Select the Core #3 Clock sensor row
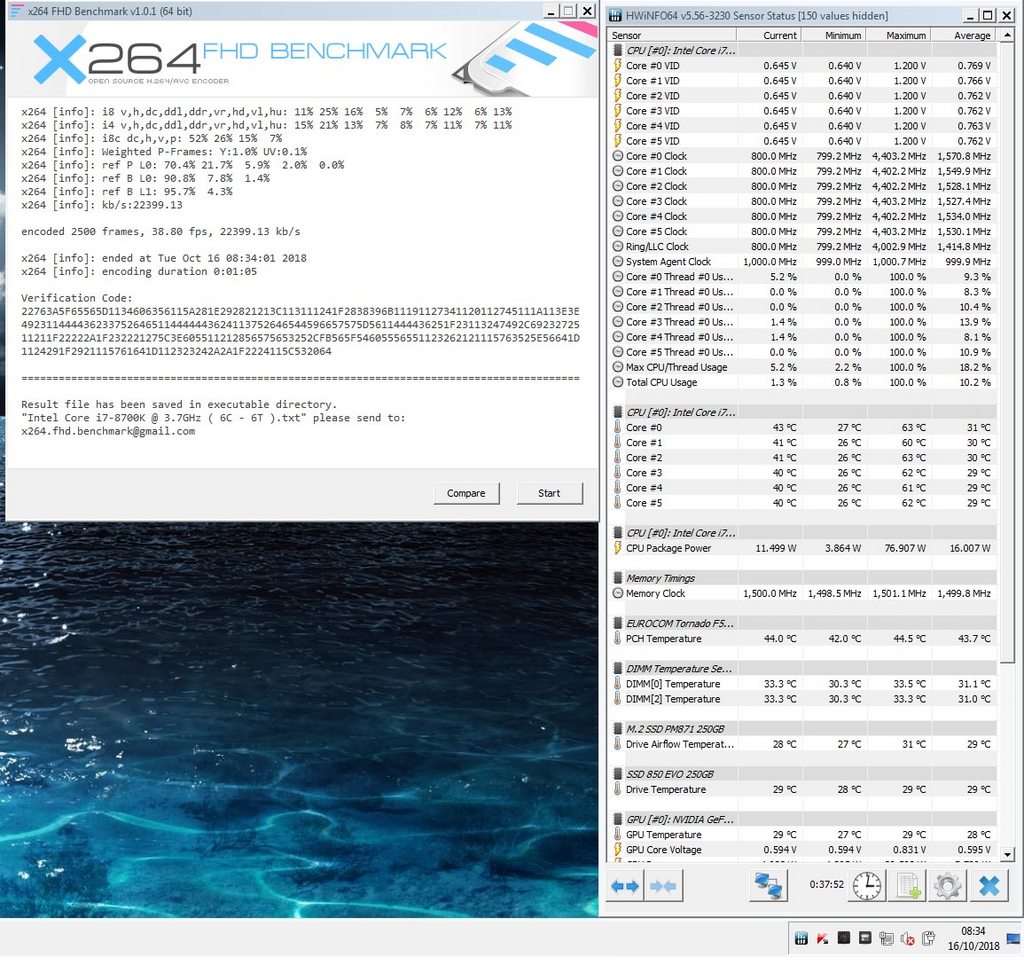The height and width of the screenshot is (957, 1024). click(x=803, y=201)
